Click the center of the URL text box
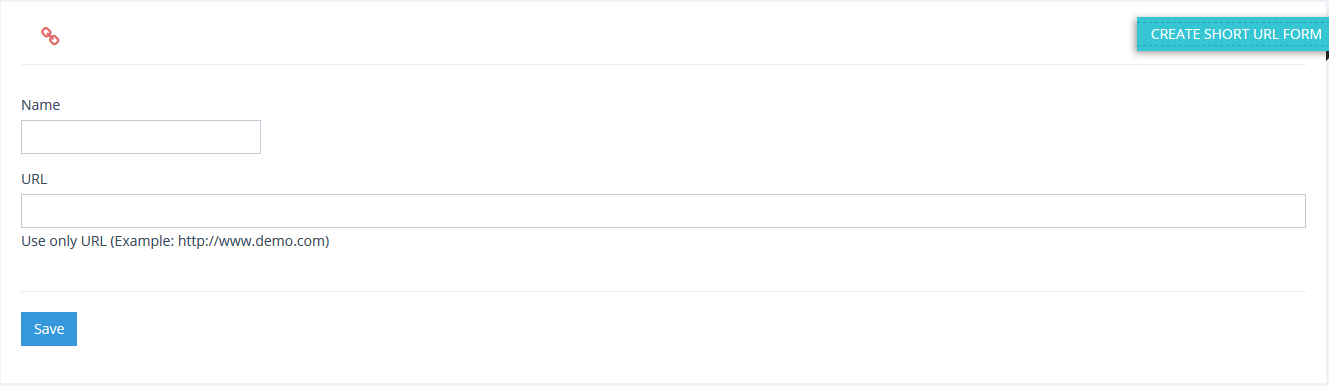The image size is (1329, 386). click(663, 211)
